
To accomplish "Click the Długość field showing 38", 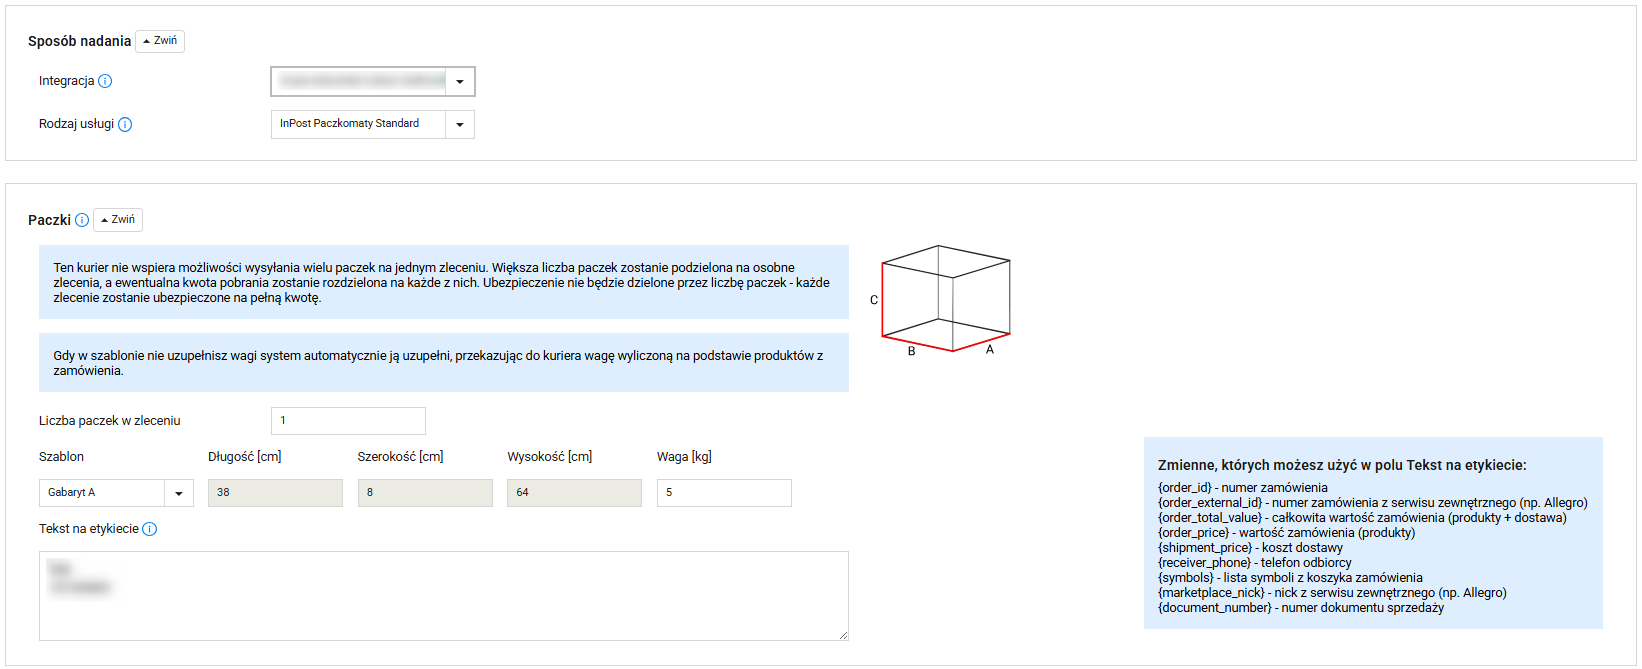I will click(275, 493).
